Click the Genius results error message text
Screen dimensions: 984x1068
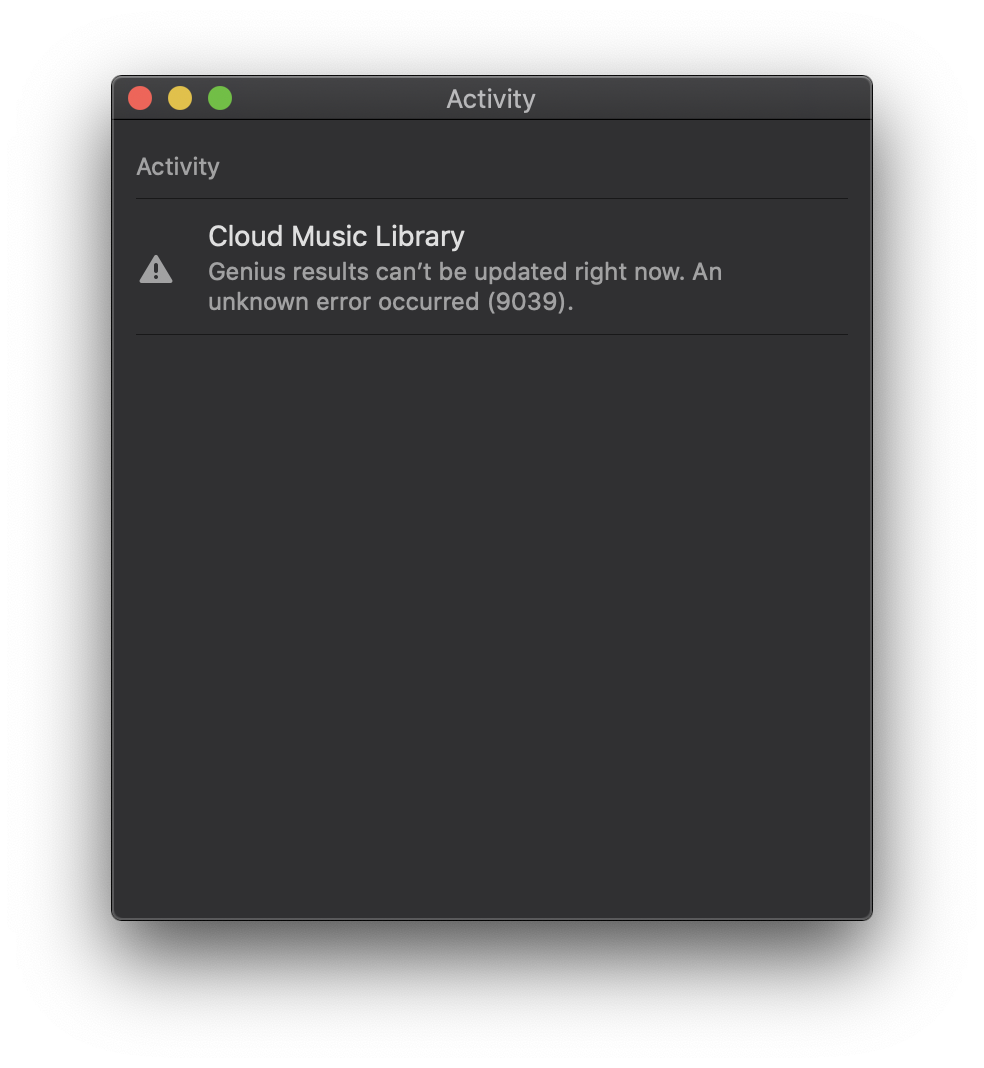tap(465, 287)
